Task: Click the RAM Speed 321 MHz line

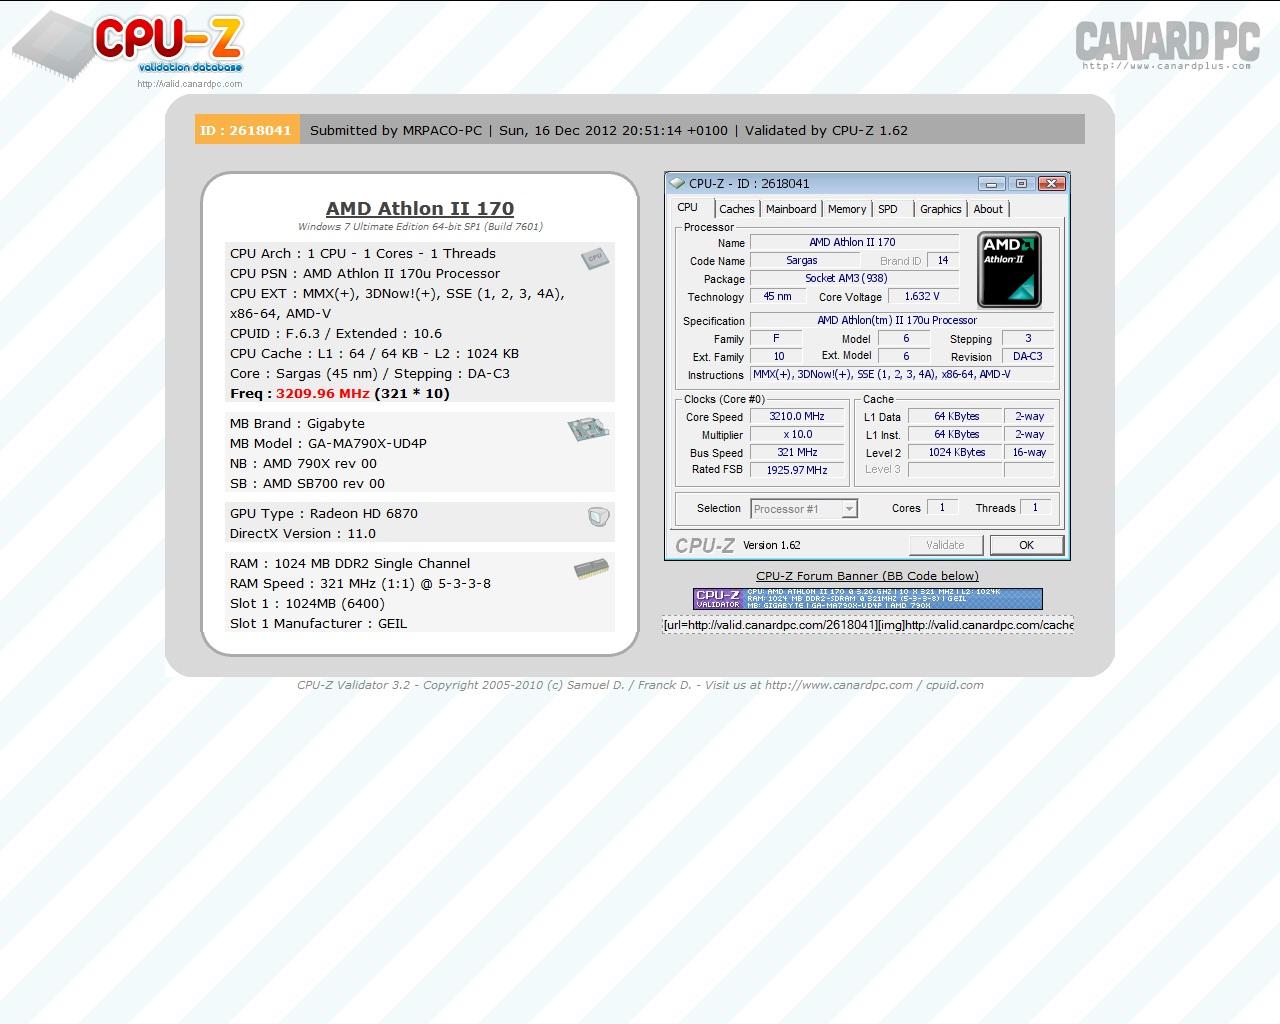Action: [360, 584]
